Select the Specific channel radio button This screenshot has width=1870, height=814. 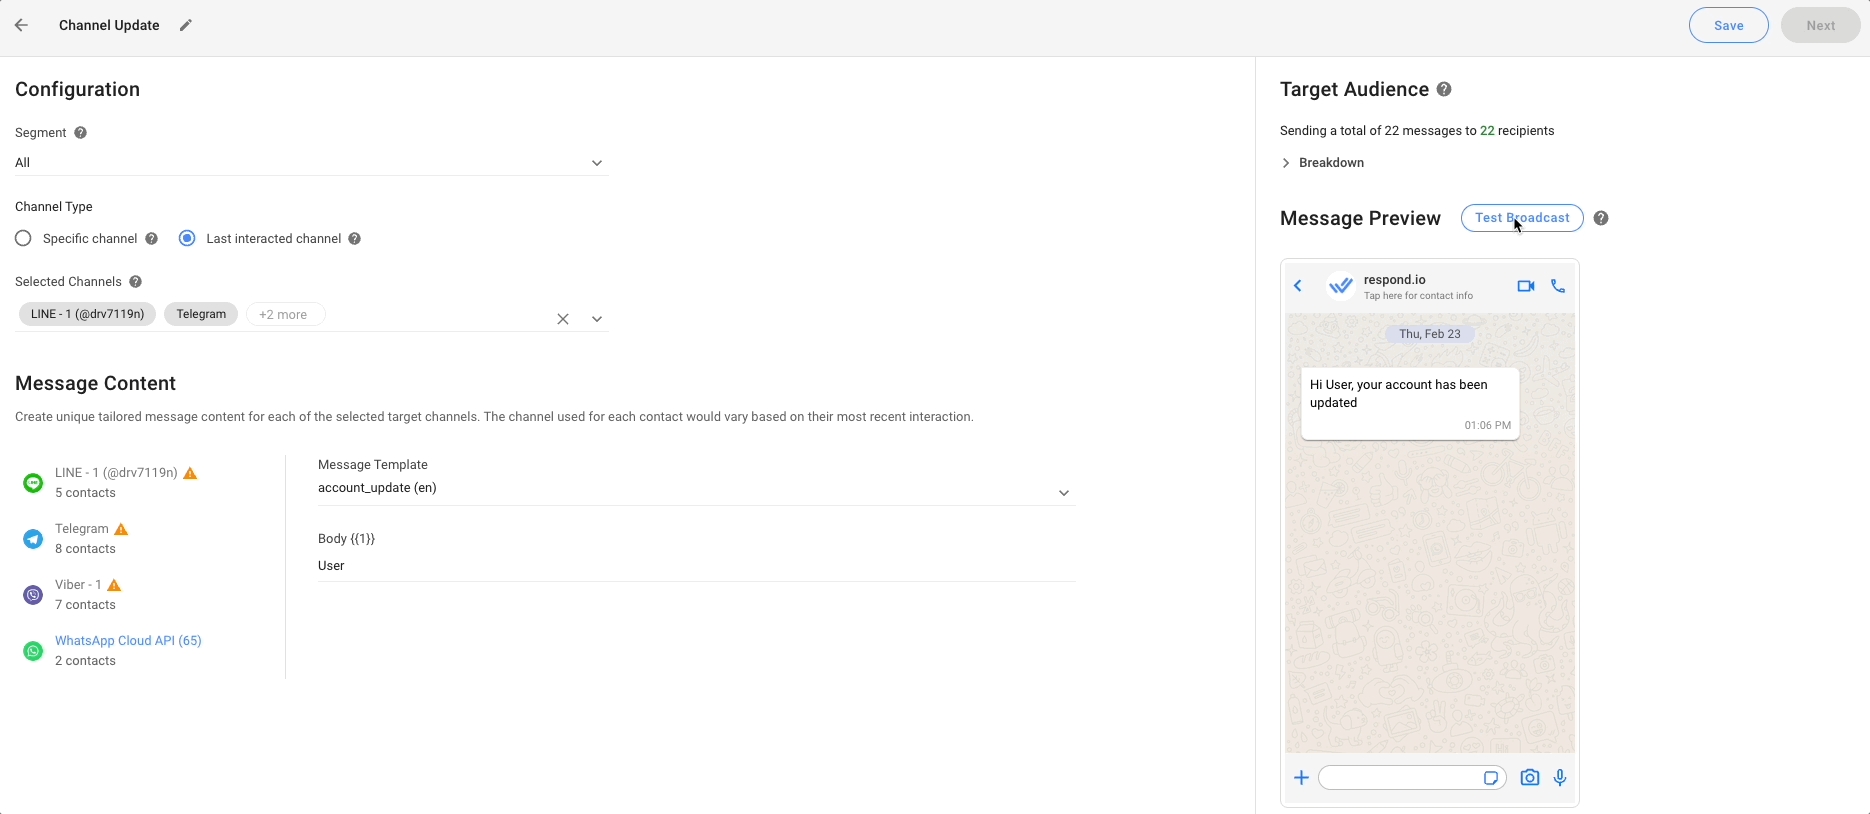click(x=24, y=239)
